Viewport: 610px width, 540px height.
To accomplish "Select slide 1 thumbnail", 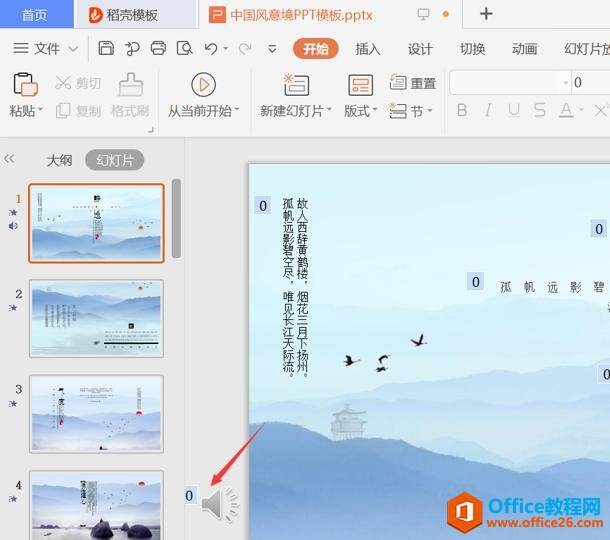I will 96,223.
